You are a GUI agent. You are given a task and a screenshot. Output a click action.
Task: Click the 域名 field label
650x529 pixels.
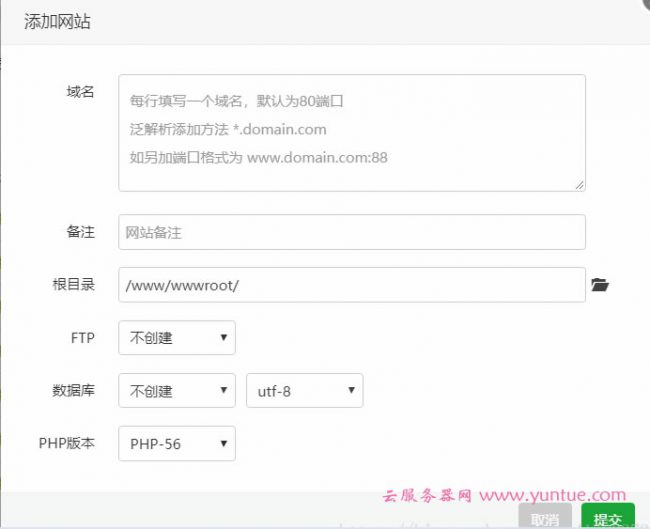pos(80,92)
